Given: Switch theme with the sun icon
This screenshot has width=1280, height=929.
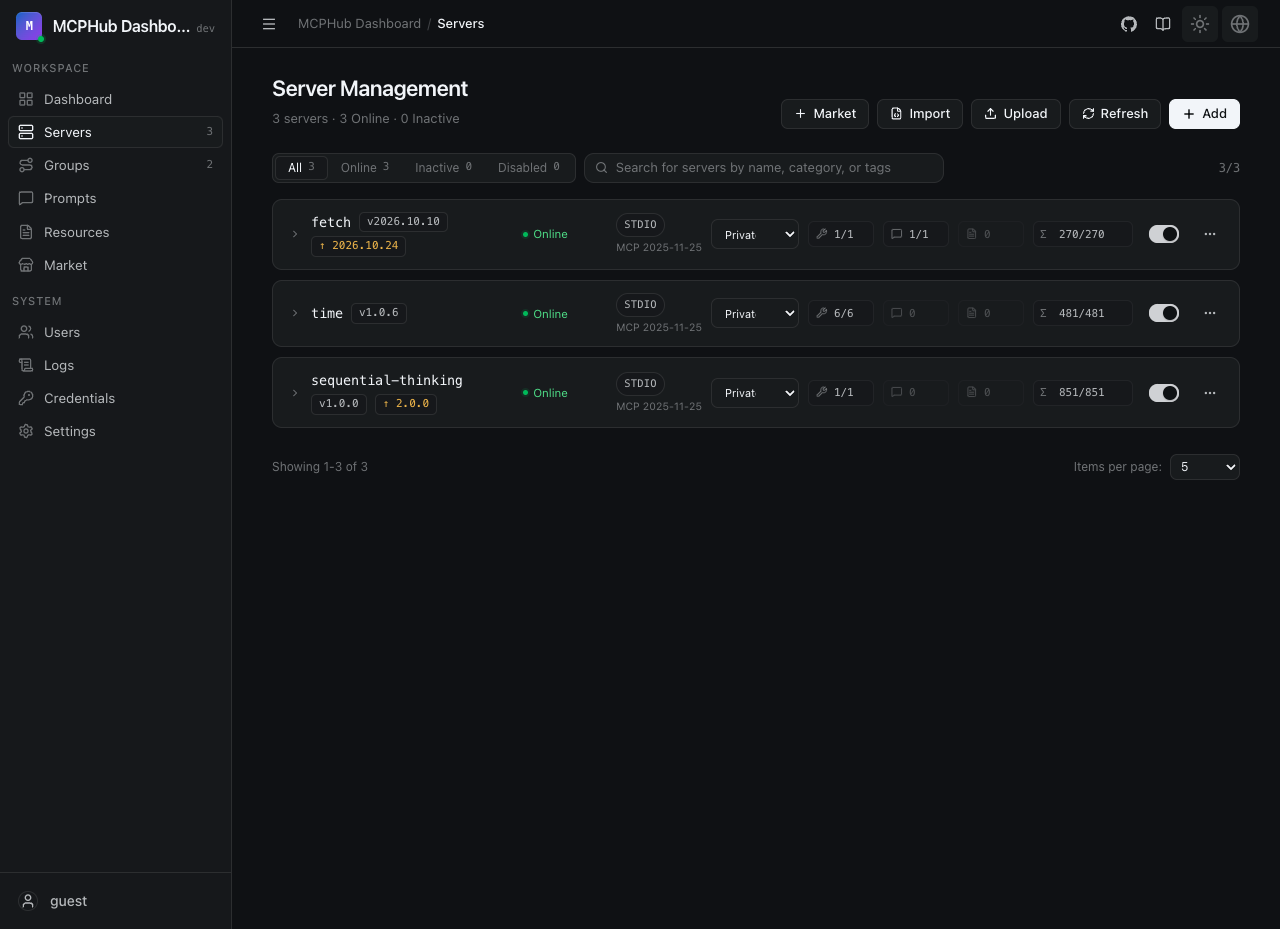Looking at the screenshot, I should pos(1200,24).
